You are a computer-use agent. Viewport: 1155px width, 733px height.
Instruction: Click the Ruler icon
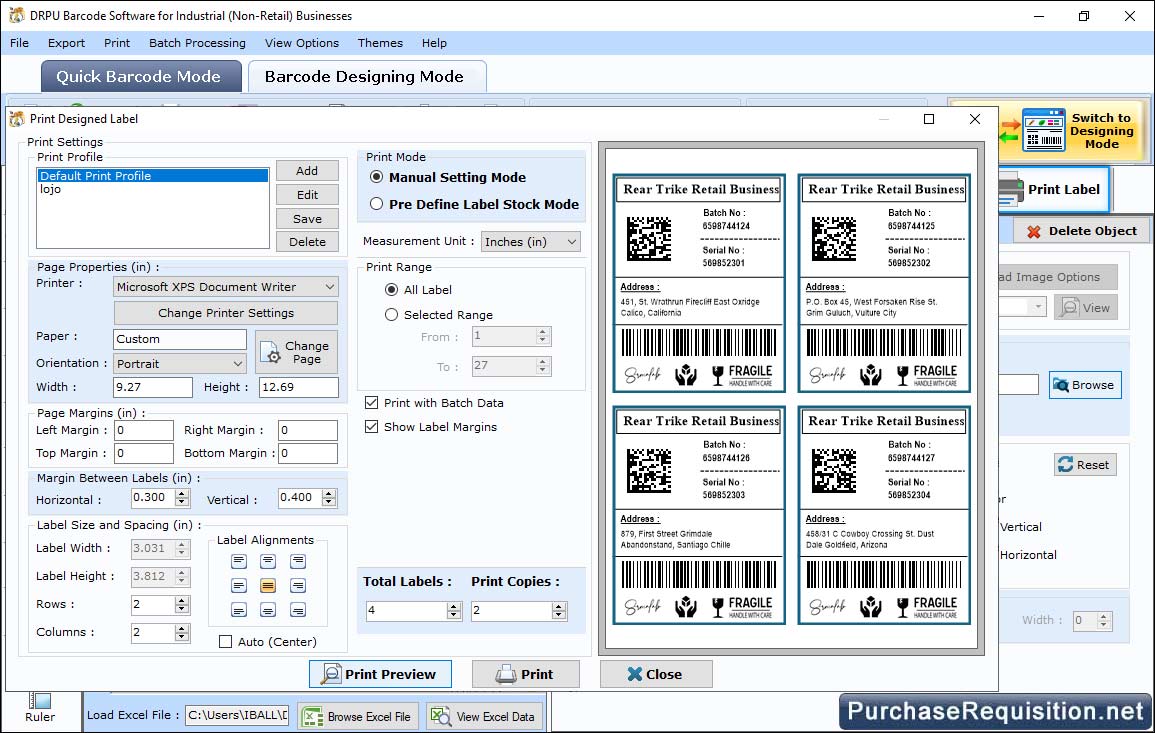click(40, 701)
